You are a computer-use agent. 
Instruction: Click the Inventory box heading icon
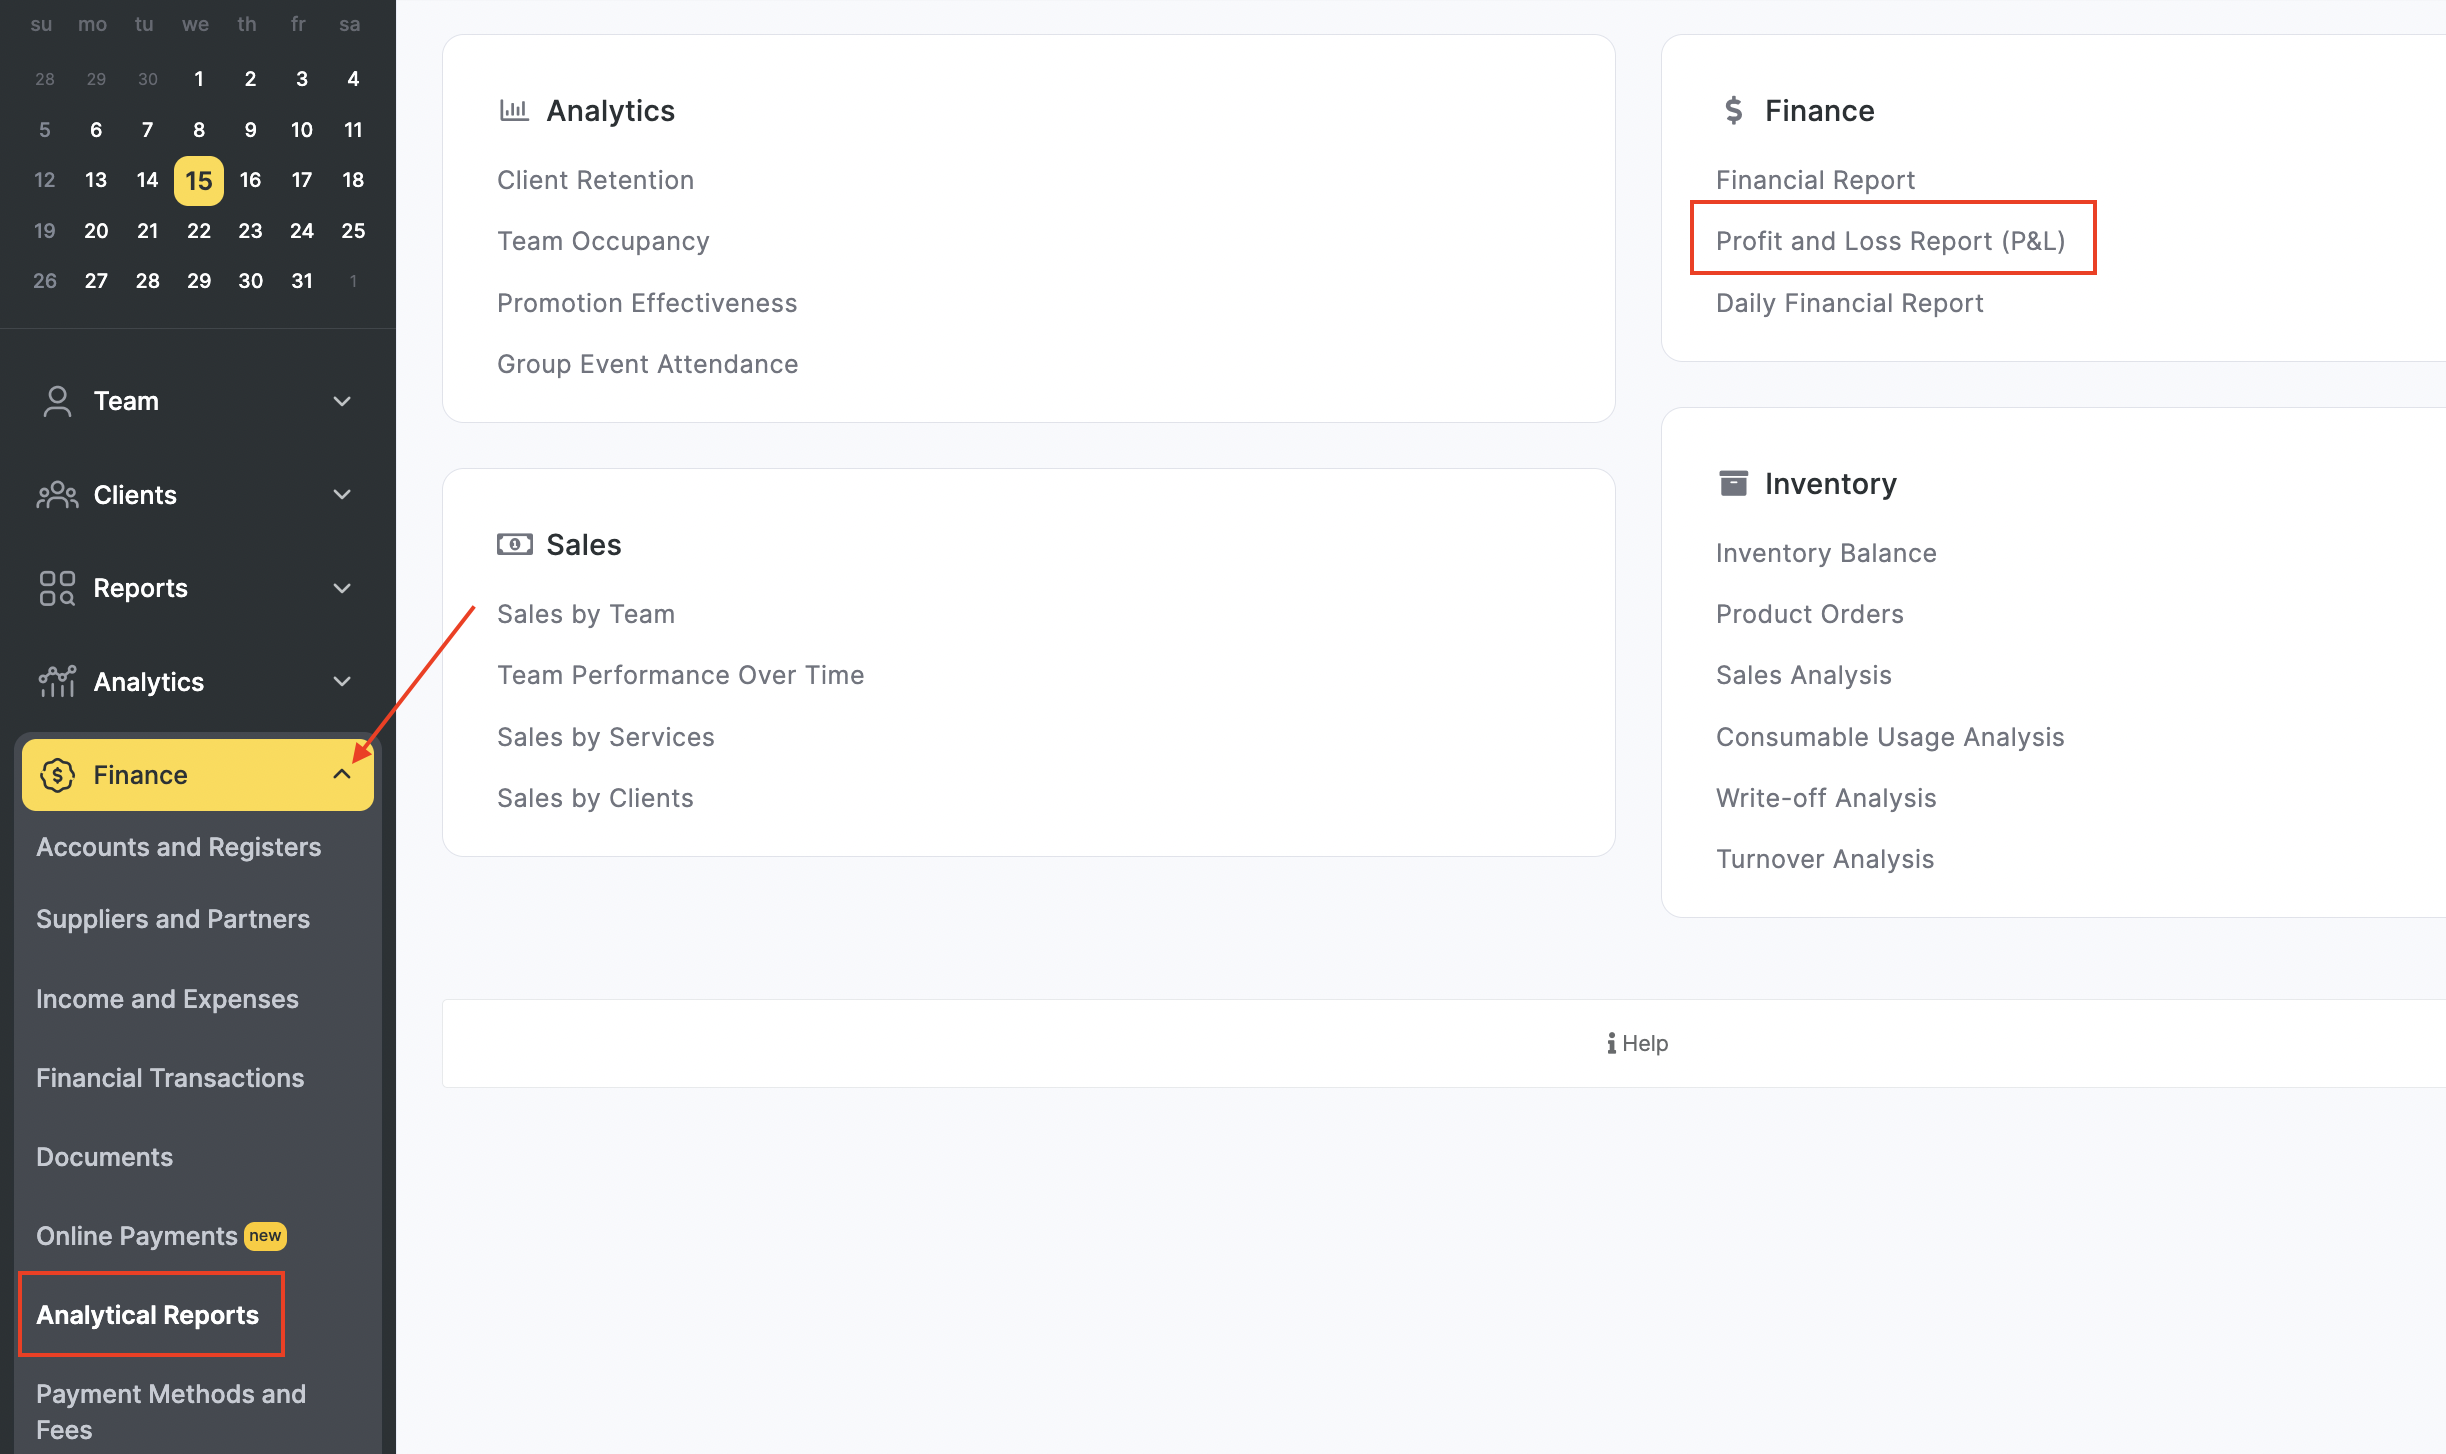1733,484
